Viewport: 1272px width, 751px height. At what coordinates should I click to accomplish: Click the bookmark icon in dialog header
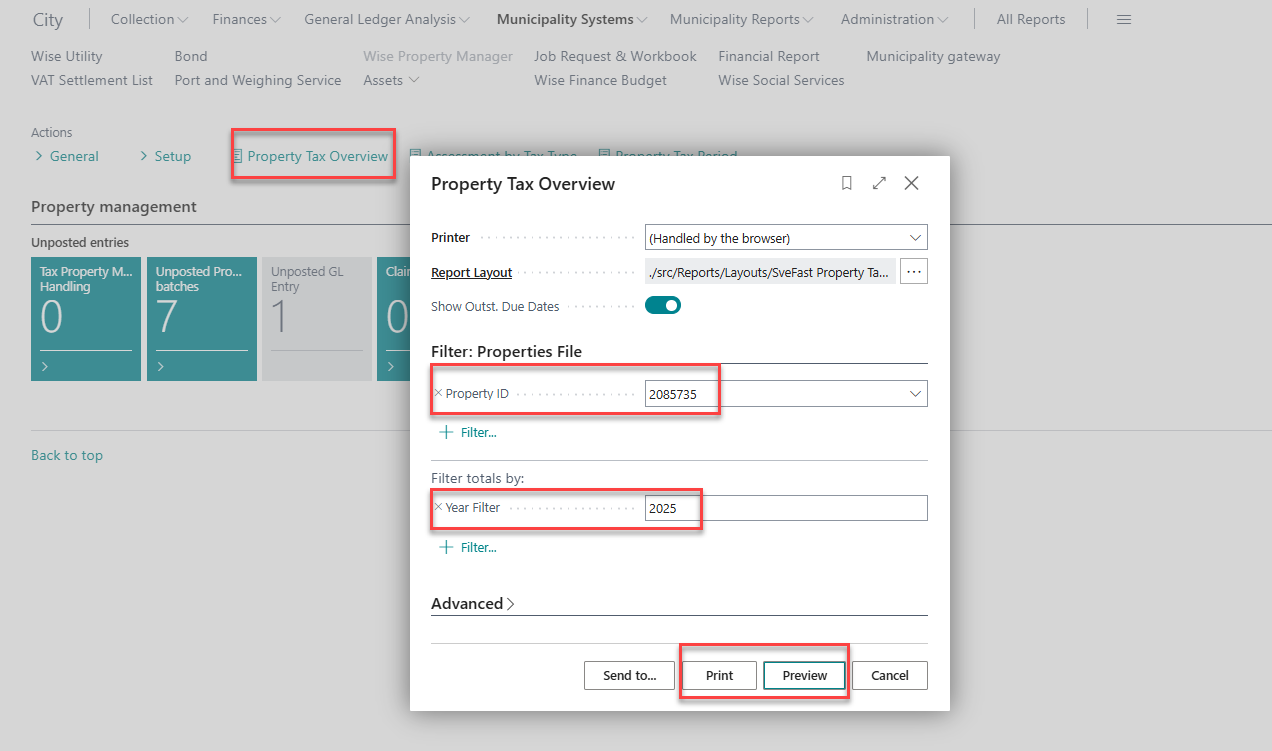847,184
